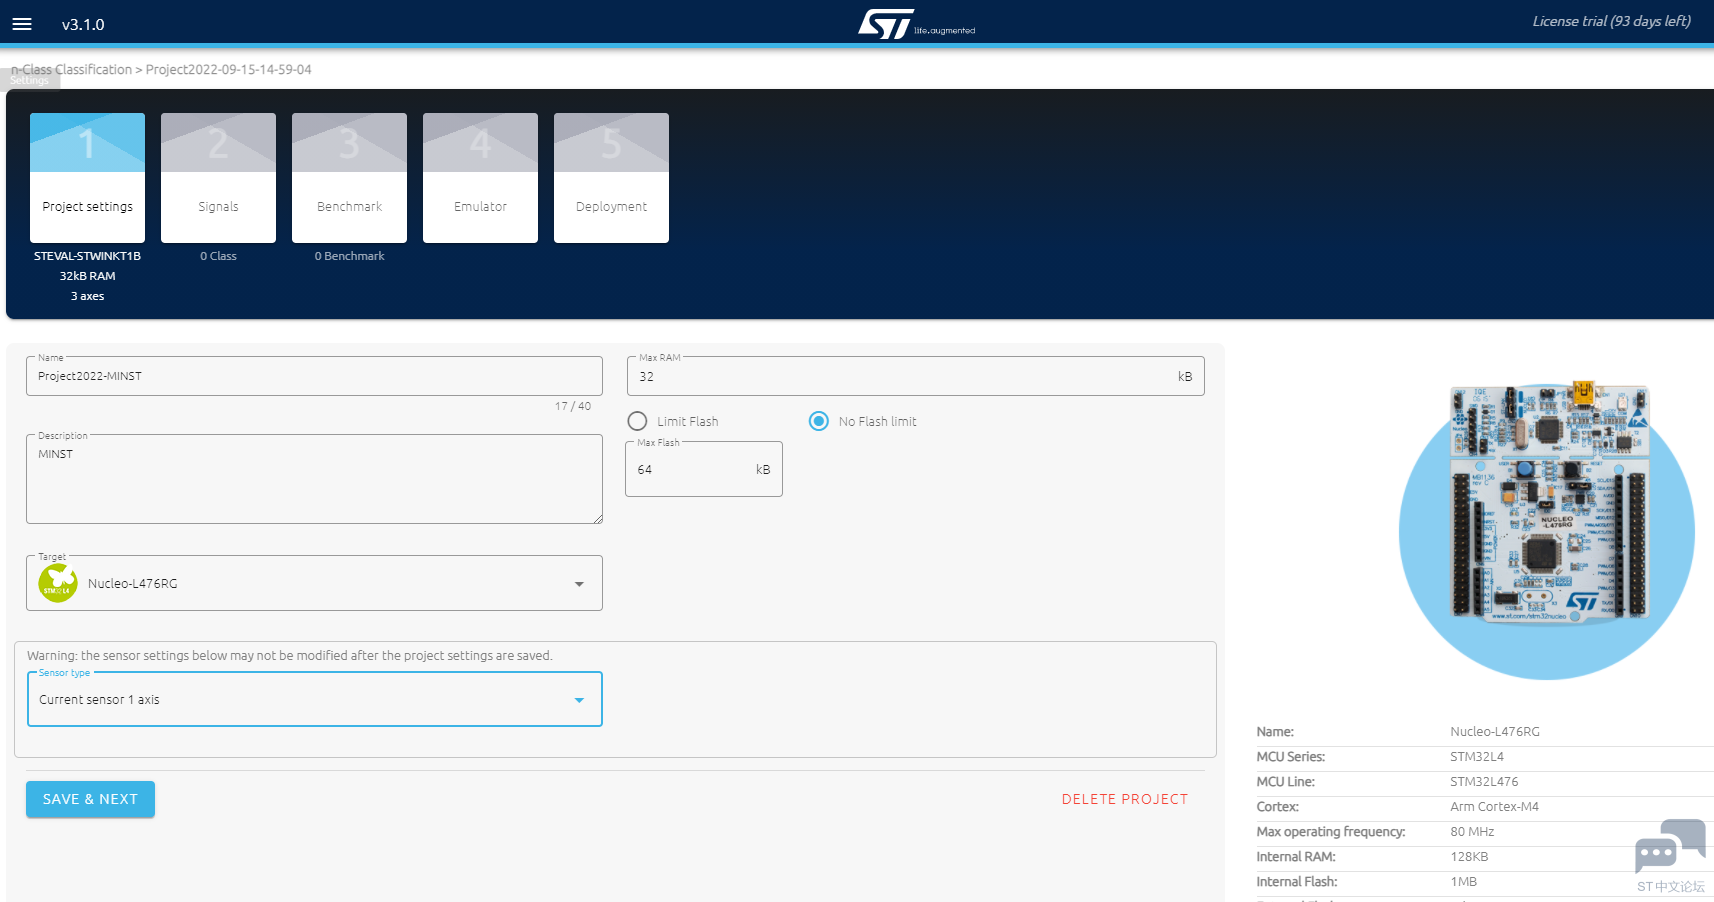Click the v3.1.0 version label
Viewport: 1714px width, 902px height.
coord(83,24)
